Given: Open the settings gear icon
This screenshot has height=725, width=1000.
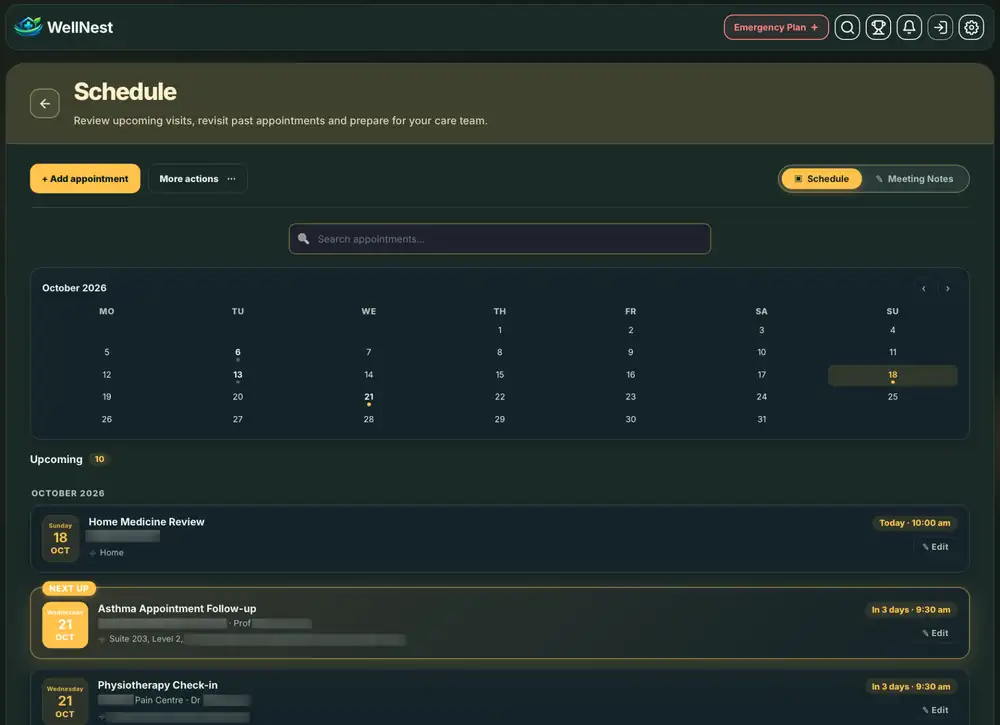Looking at the screenshot, I should click(971, 27).
